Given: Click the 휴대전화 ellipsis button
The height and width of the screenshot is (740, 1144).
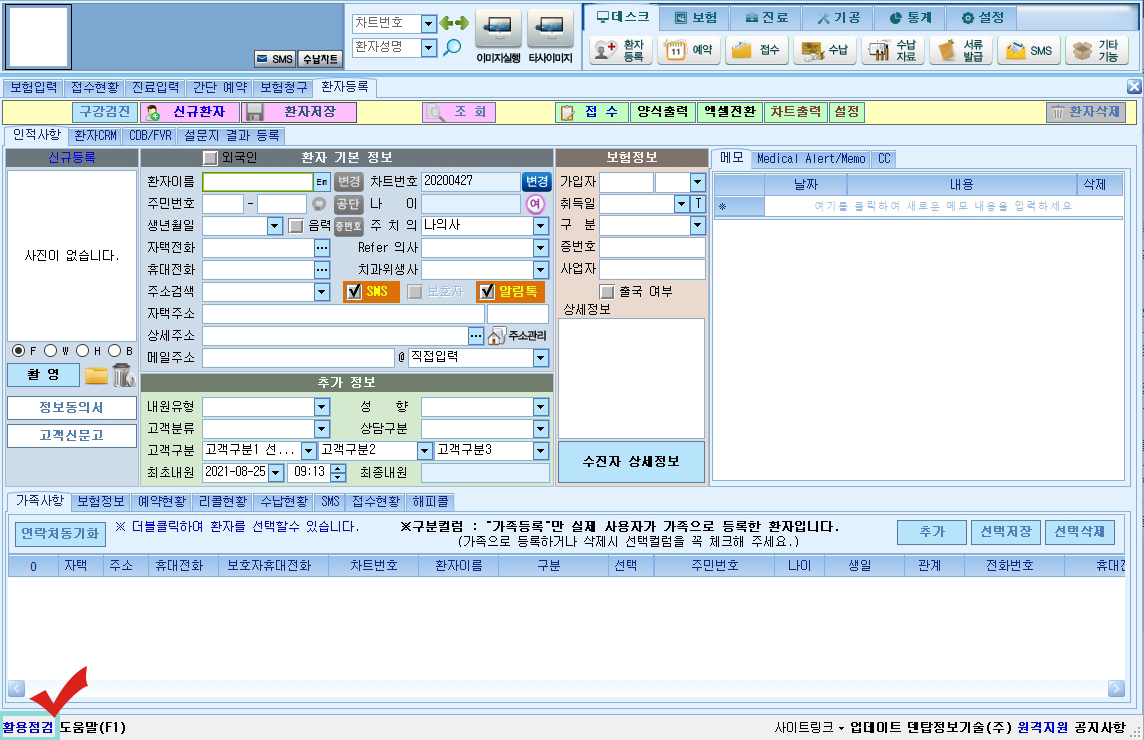Looking at the screenshot, I should [x=322, y=270].
